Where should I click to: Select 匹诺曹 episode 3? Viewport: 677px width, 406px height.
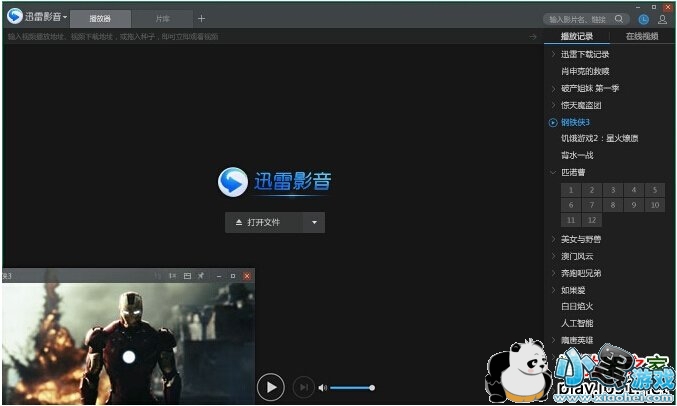pyautogui.click(x=613, y=190)
